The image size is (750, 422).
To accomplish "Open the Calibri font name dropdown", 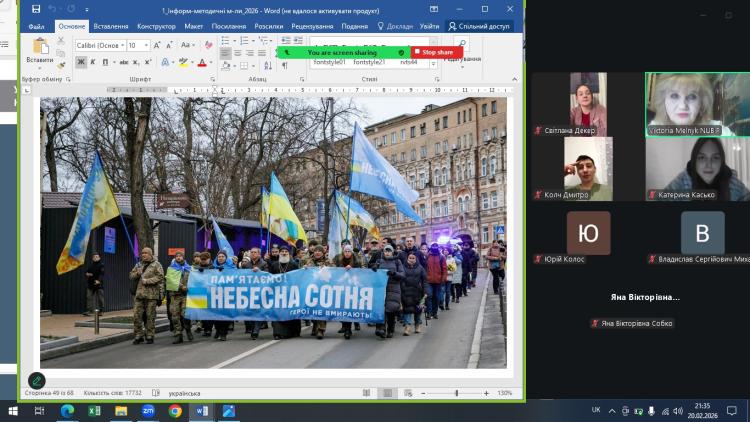I will click(x=122, y=45).
